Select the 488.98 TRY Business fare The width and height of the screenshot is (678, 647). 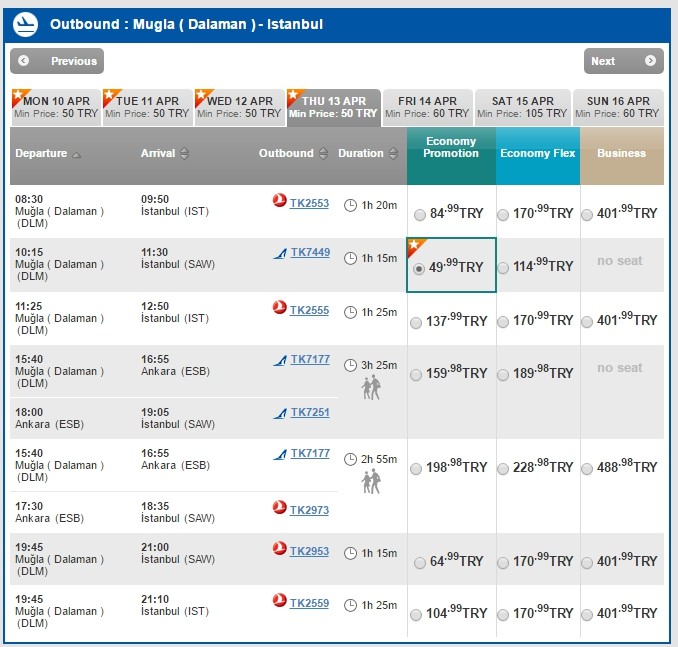coord(587,468)
